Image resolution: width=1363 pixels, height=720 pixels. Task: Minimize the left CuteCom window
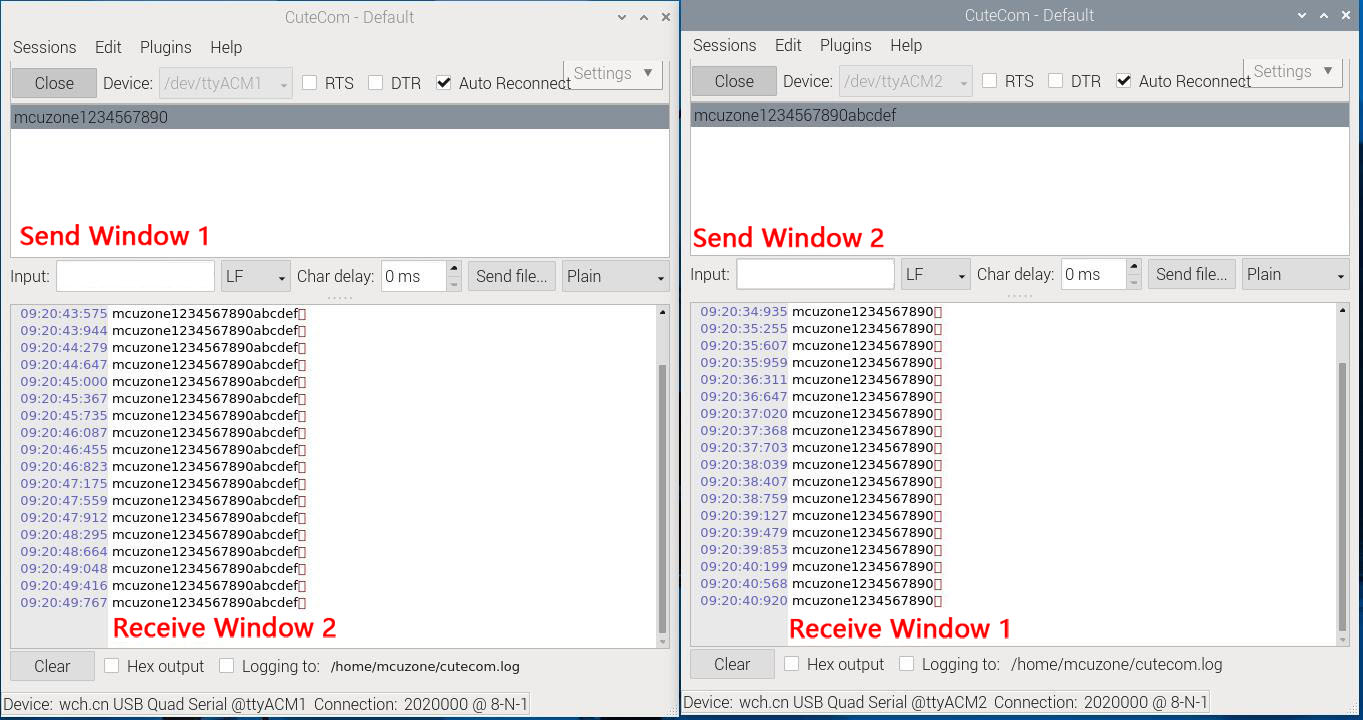(x=623, y=17)
